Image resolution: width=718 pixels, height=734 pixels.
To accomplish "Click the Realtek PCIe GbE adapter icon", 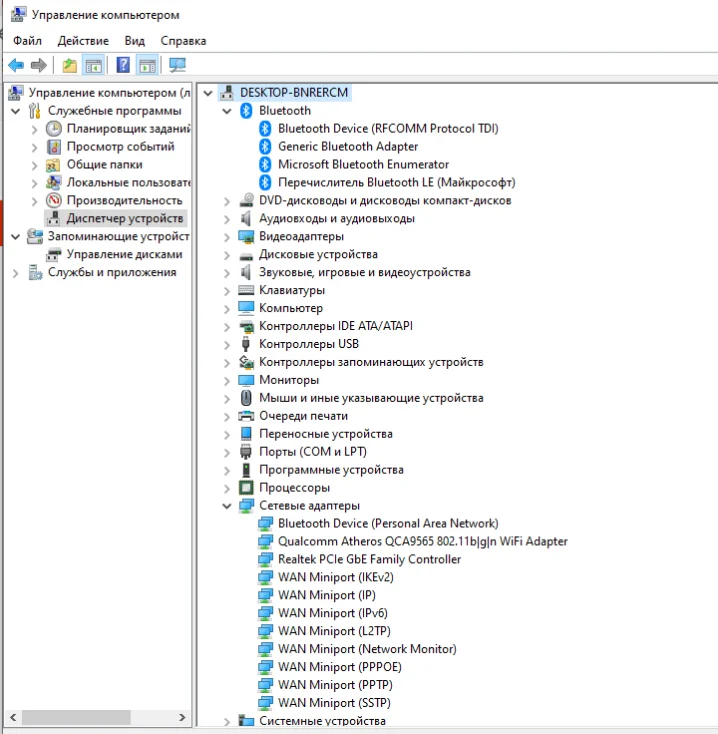I will click(265, 559).
